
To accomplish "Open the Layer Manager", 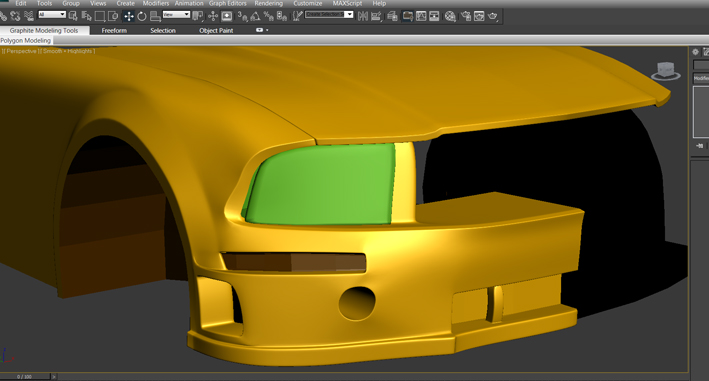I will click(392, 16).
